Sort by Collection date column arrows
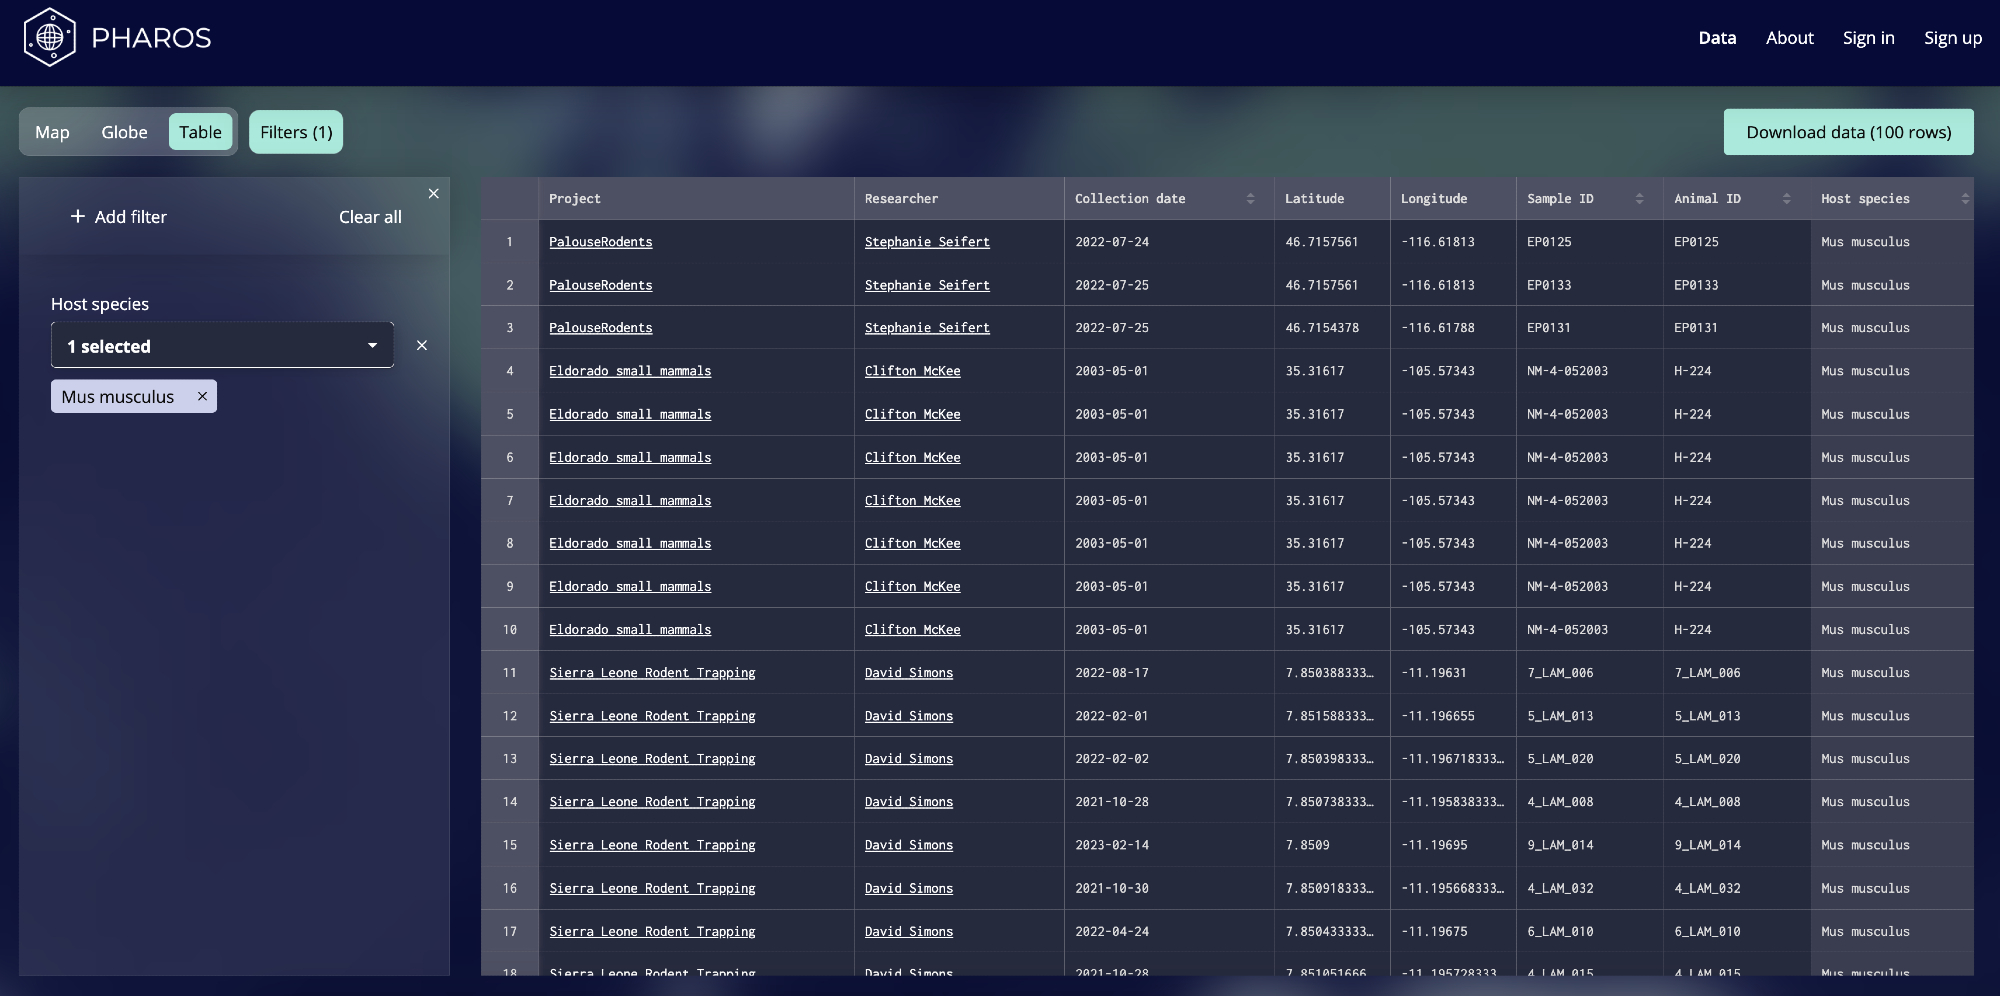Image resolution: width=2000 pixels, height=996 pixels. pyautogui.click(x=1250, y=199)
